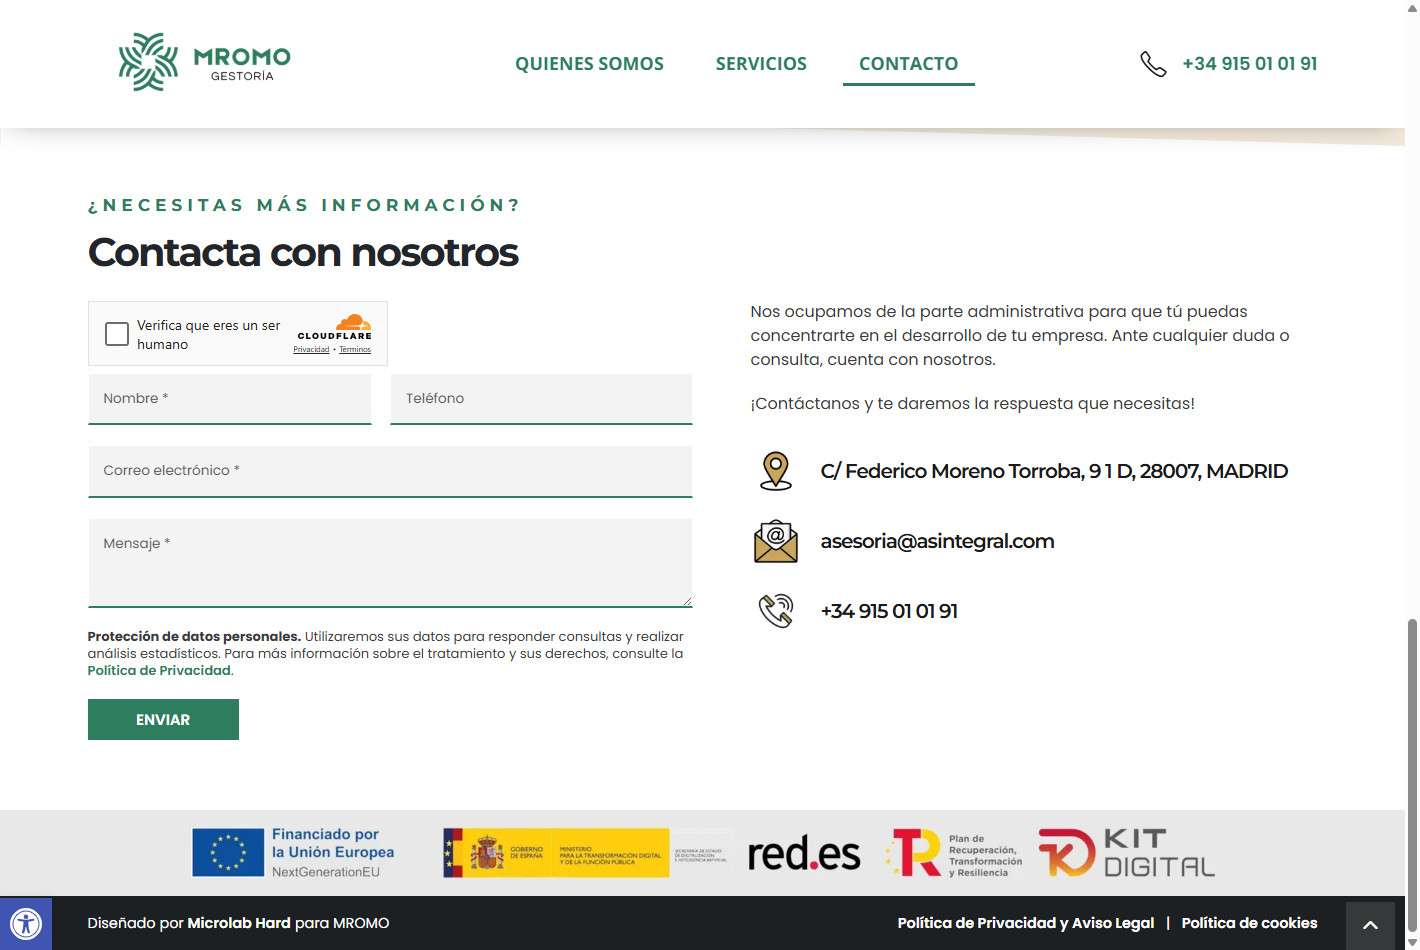Check the Cloudflare human verification box
1420x950 pixels.
tap(117, 334)
